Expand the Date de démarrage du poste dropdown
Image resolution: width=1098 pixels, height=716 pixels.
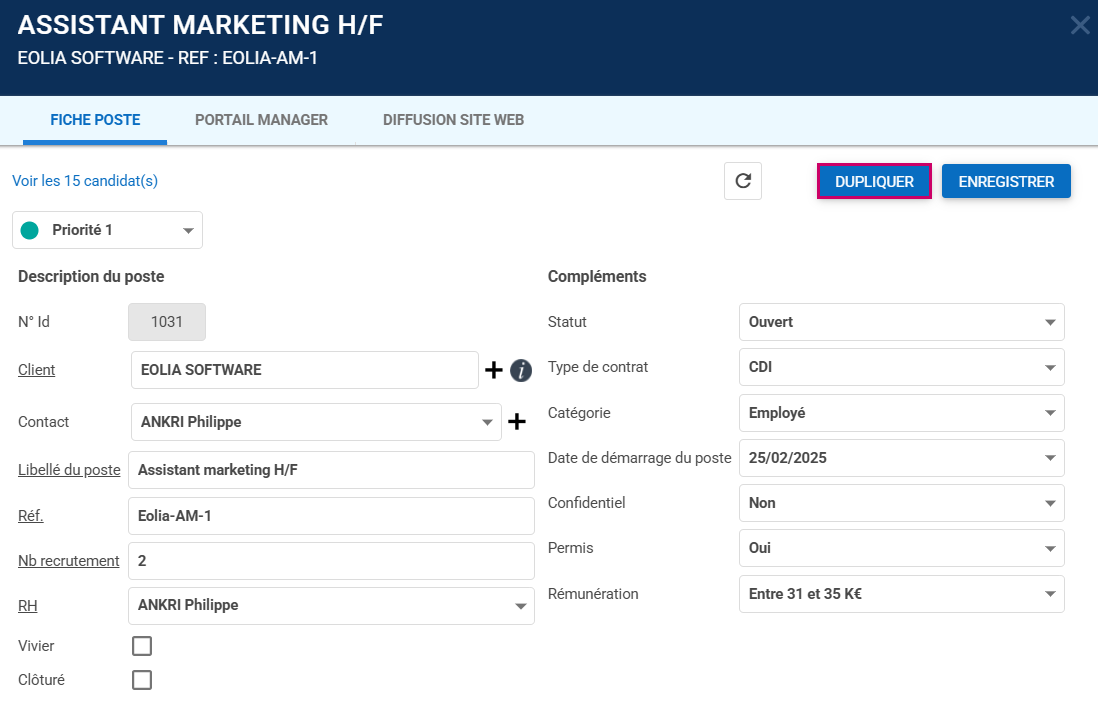pos(901,458)
